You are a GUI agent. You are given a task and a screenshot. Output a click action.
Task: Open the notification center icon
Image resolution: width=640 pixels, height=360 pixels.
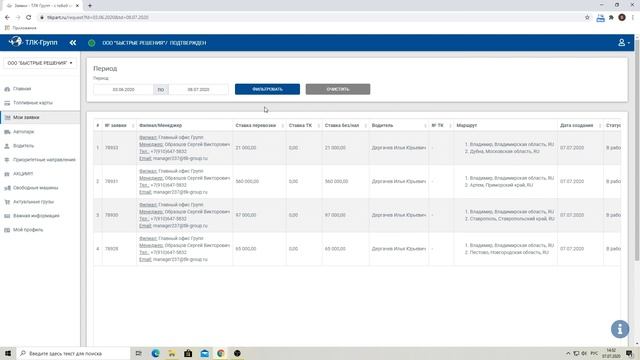[x=630, y=353]
